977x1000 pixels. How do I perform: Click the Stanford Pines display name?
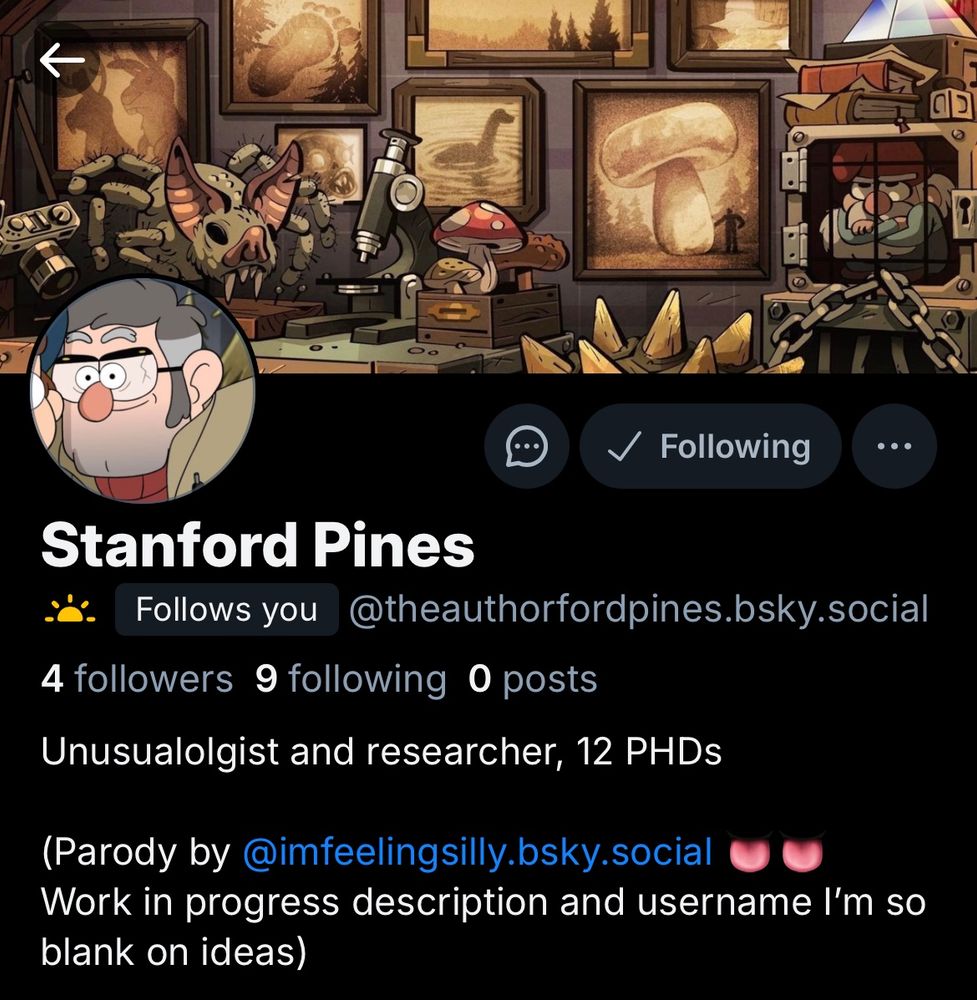click(x=258, y=545)
